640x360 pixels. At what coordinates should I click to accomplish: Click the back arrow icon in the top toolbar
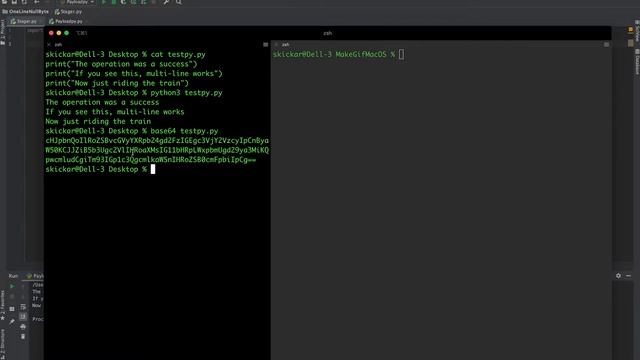pyautogui.click(x=37, y=2)
